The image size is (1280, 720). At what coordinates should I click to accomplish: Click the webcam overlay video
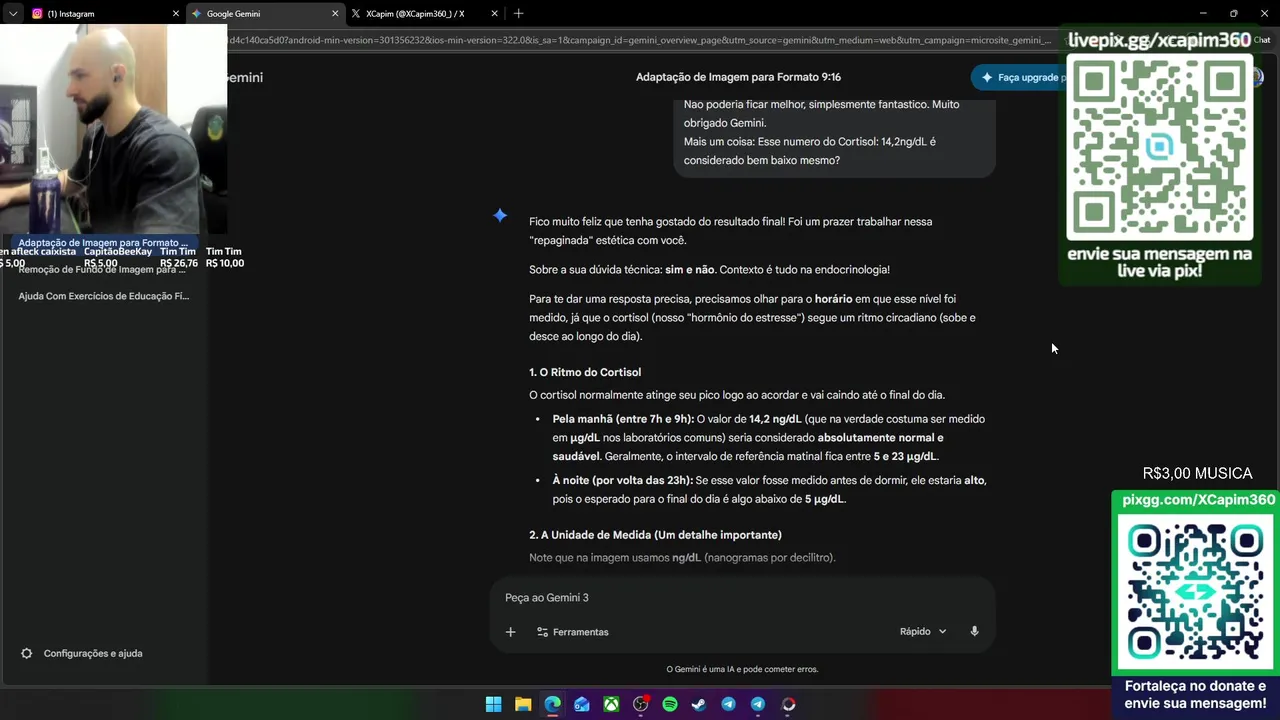point(113,129)
